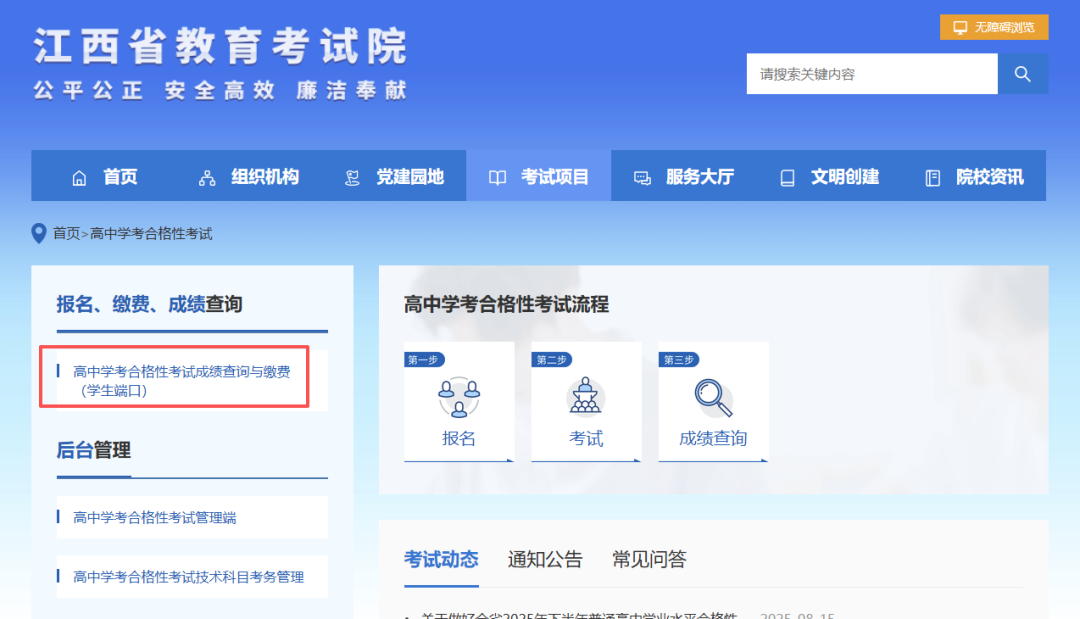
Task: Click the 考试 step two icon
Action: tap(586, 397)
